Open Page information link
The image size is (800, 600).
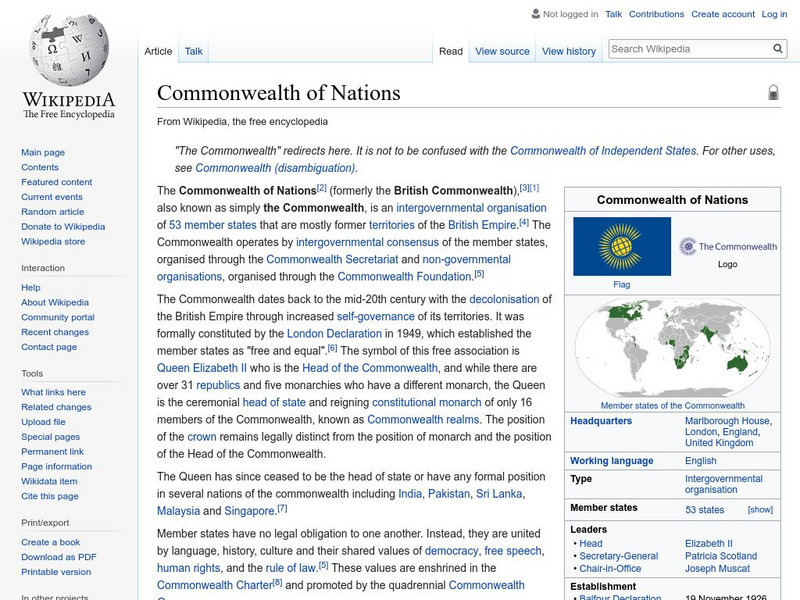click(x=57, y=466)
